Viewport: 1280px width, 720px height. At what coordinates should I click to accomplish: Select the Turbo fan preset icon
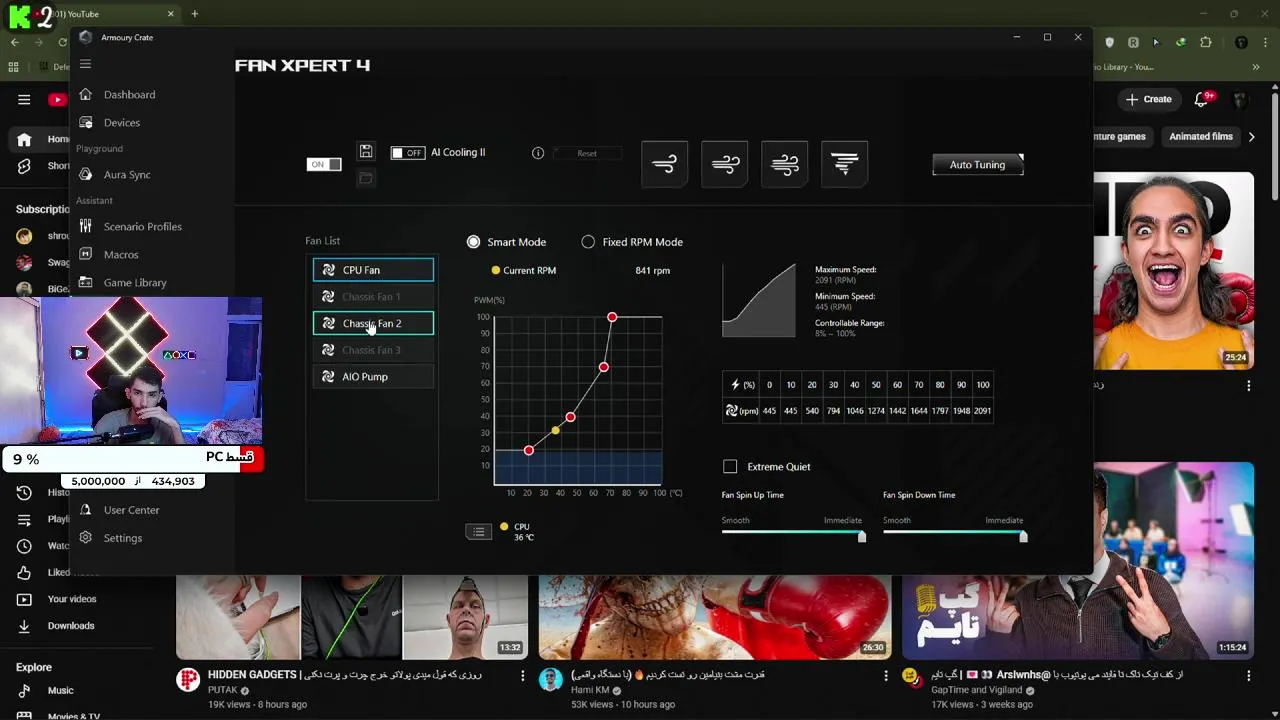pos(785,164)
